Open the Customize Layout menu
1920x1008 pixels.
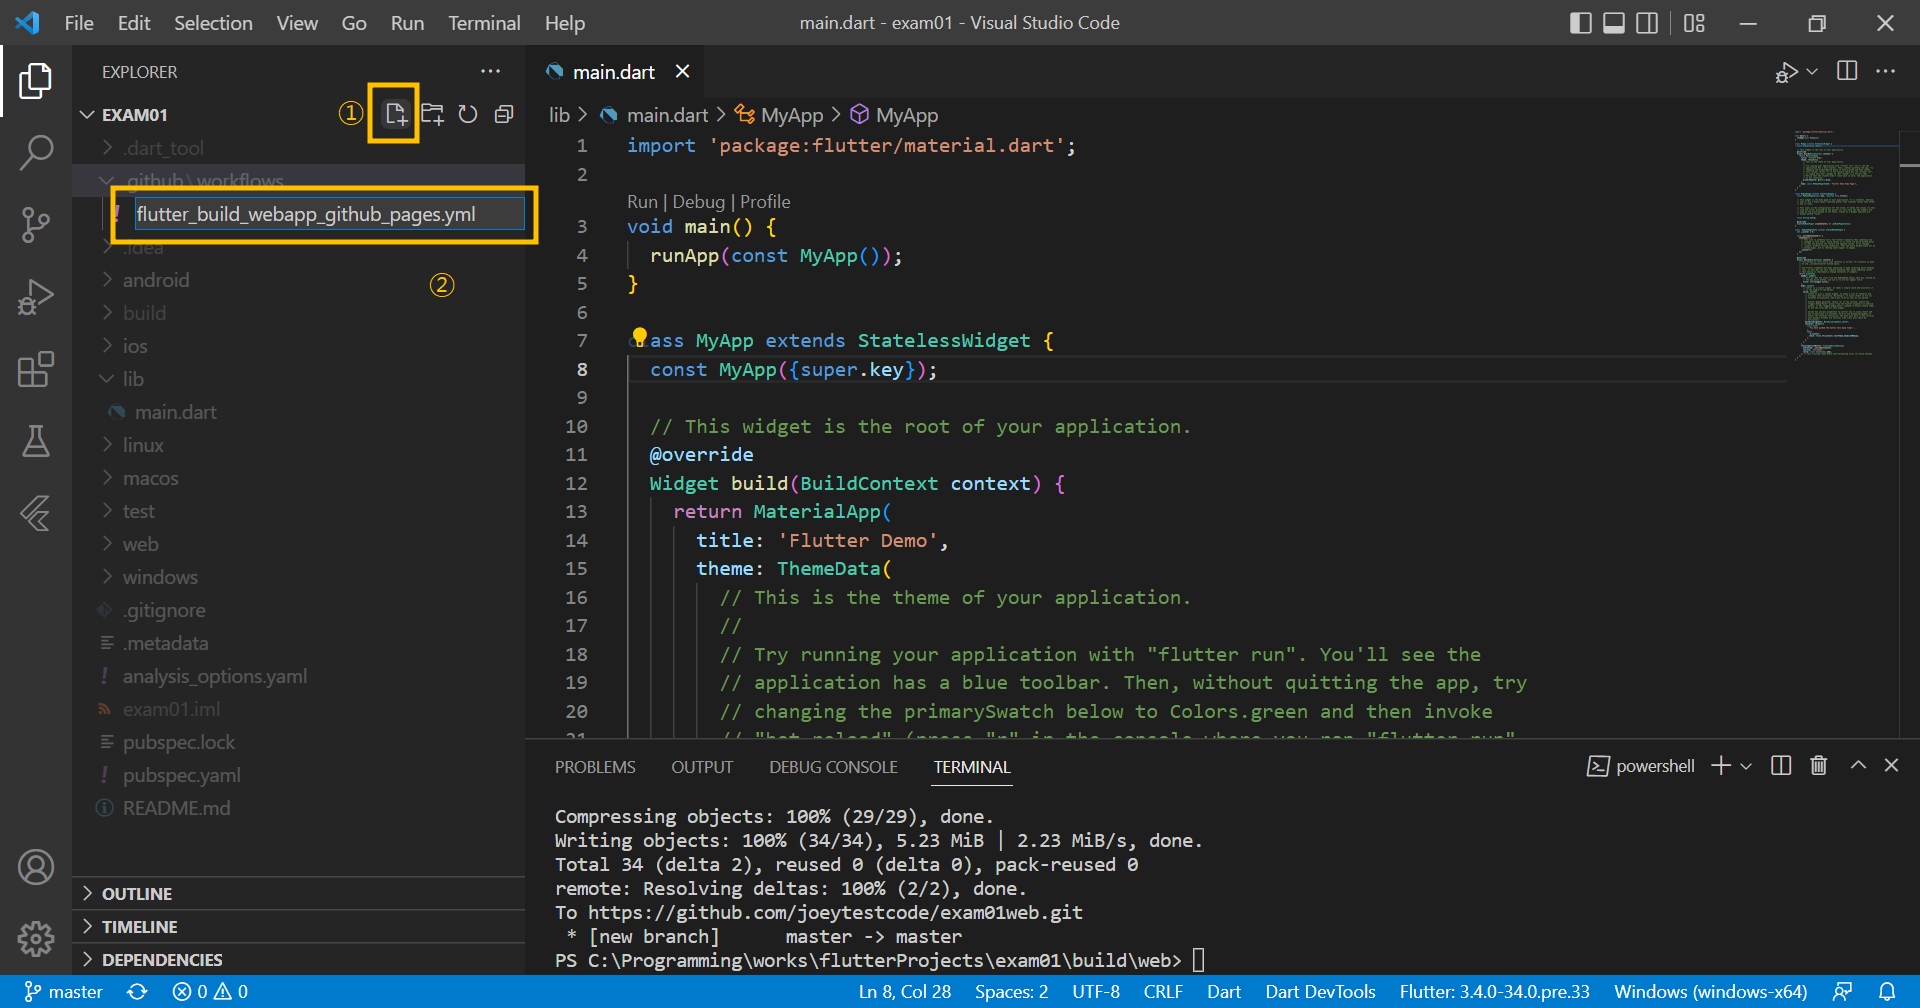1694,23
